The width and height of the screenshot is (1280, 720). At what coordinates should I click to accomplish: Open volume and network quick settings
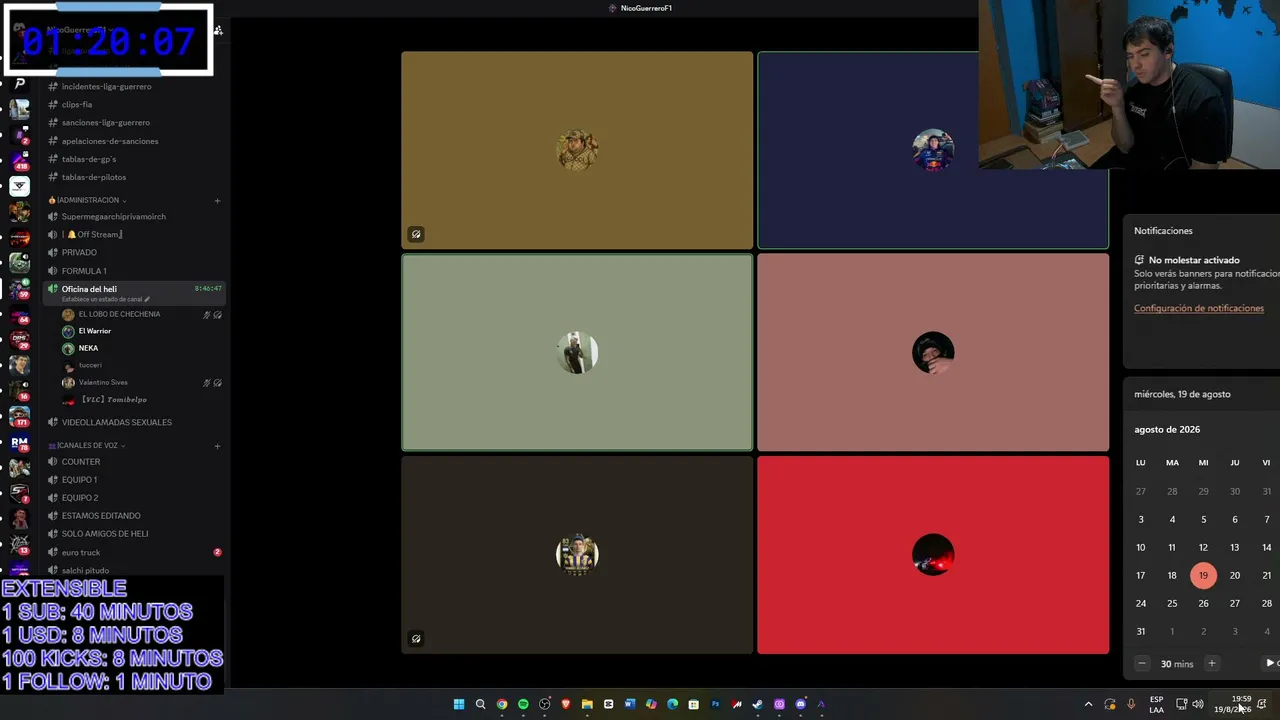[x=1189, y=704]
